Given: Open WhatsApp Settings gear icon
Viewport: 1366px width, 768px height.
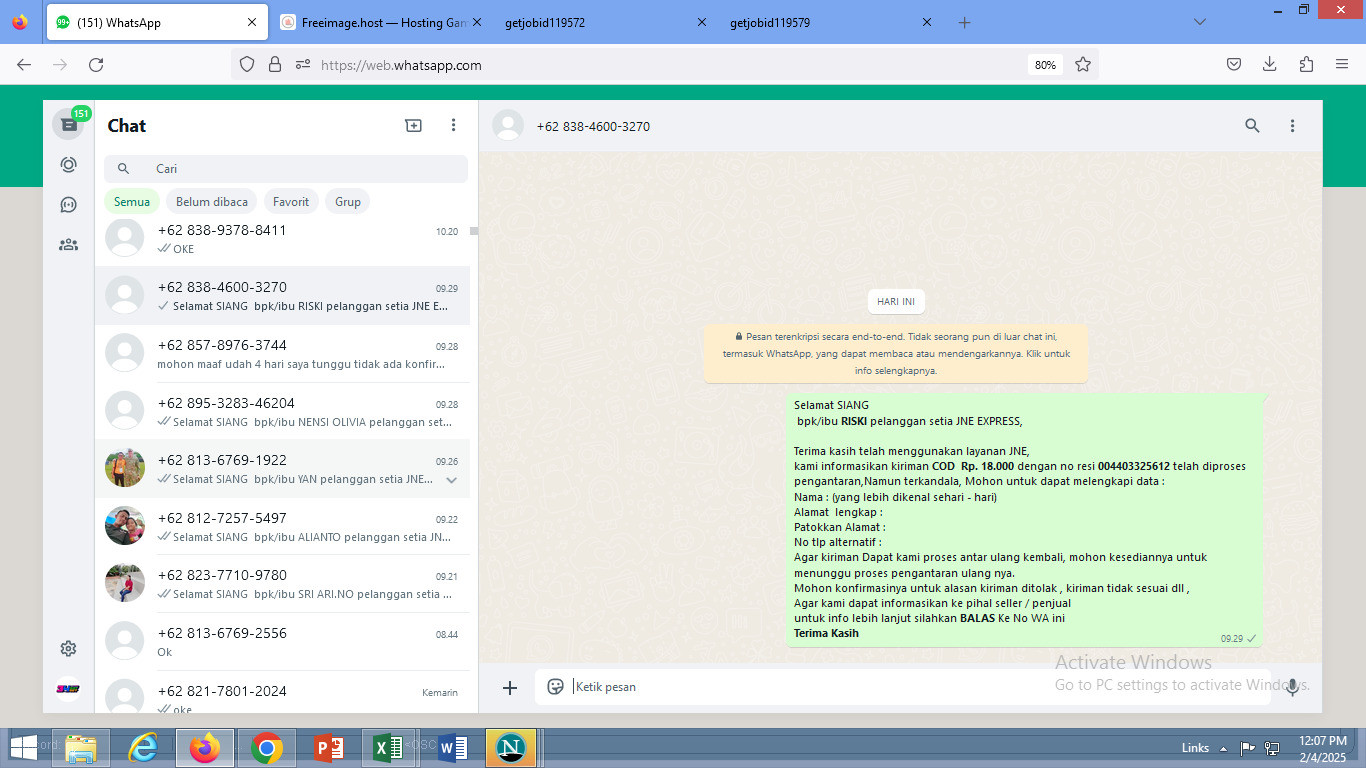Looking at the screenshot, I should pyautogui.click(x=68, y=648).
